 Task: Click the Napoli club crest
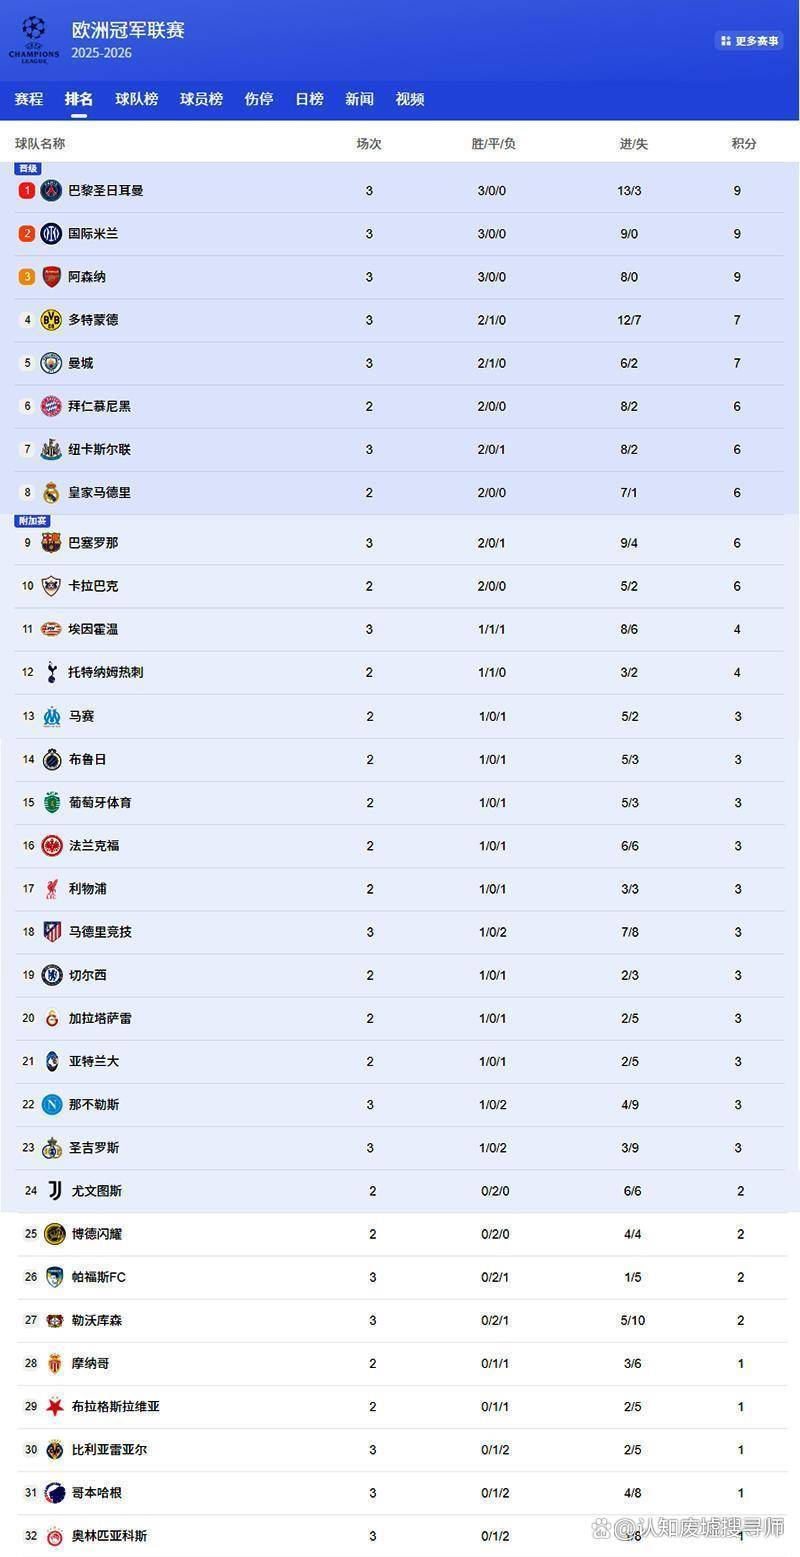pyautogui.click(x=52, y=1105)
